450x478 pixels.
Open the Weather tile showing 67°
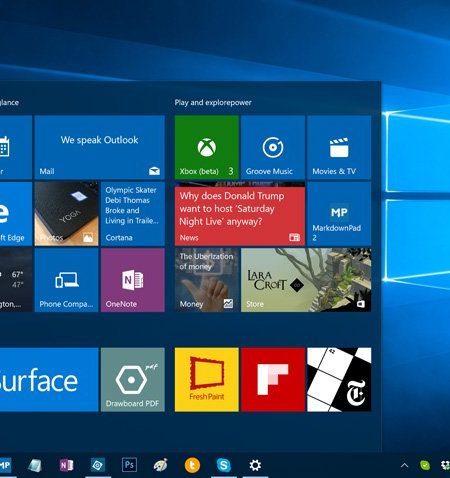pos(16,280)
